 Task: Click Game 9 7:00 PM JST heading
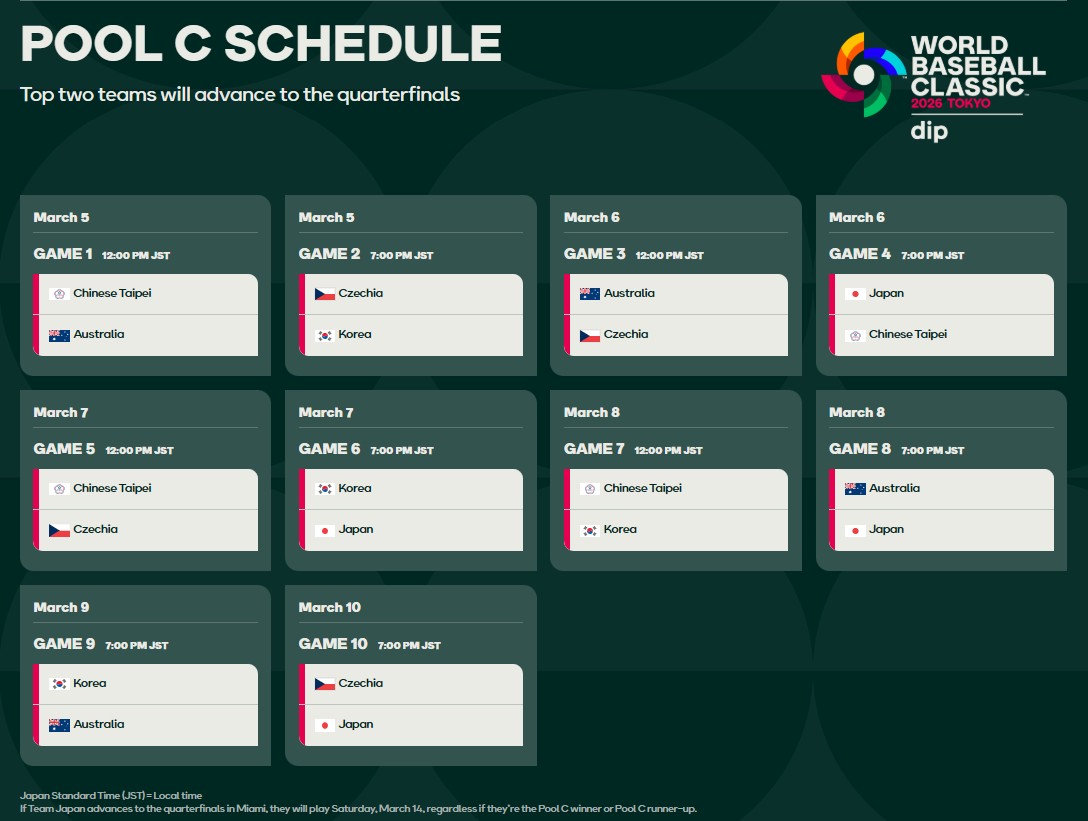pos(101,644)
